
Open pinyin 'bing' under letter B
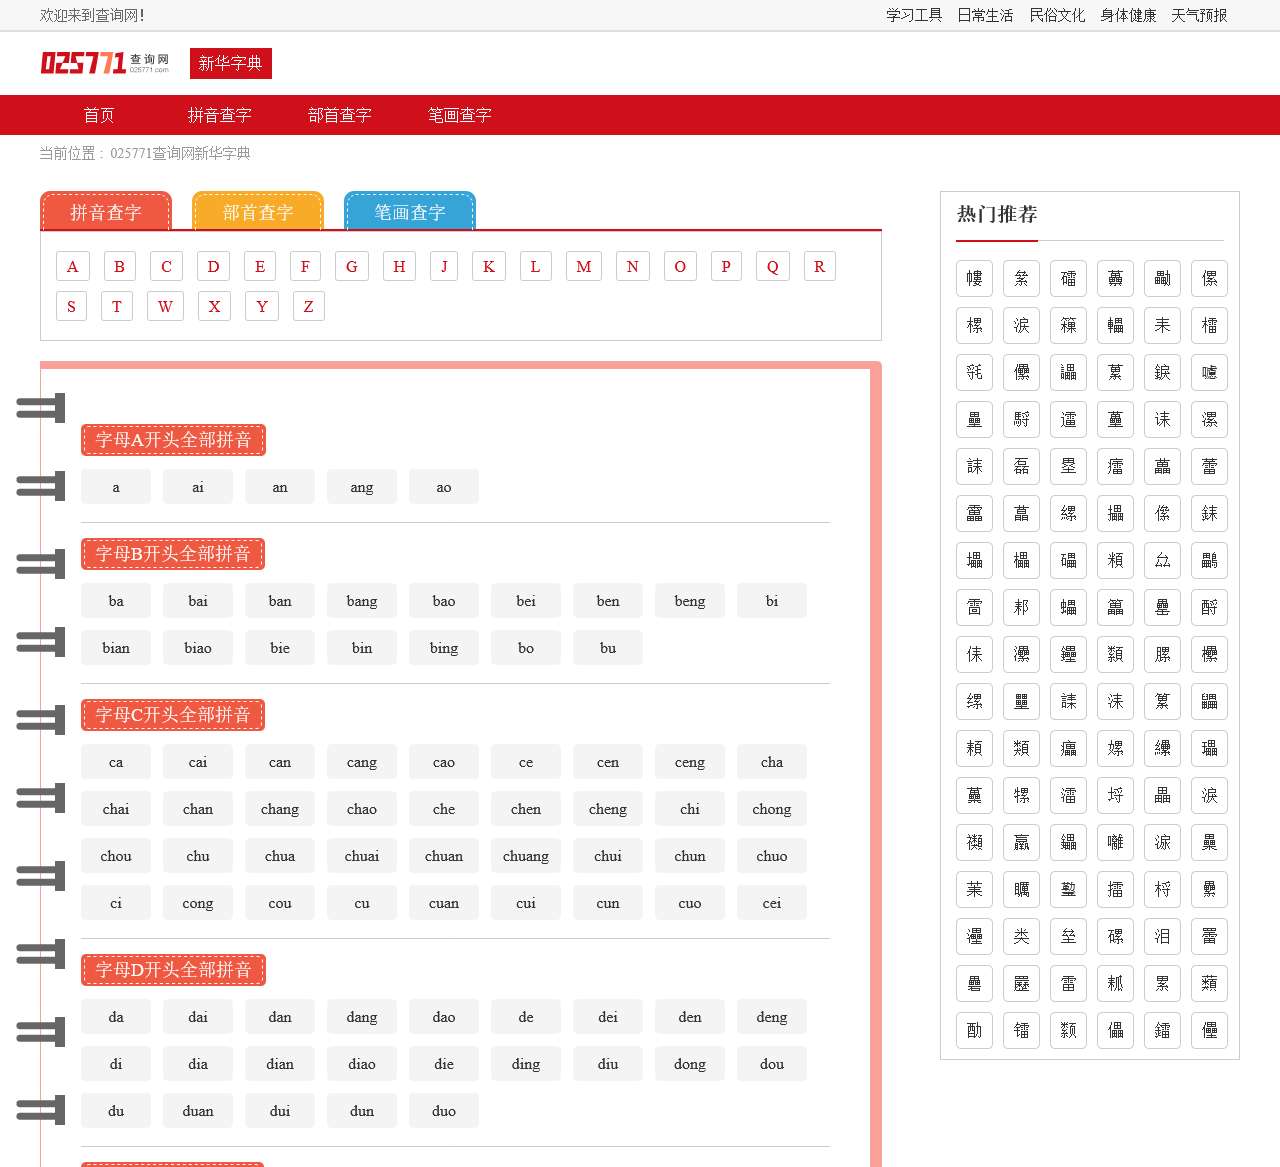click(x=443, y=648)
